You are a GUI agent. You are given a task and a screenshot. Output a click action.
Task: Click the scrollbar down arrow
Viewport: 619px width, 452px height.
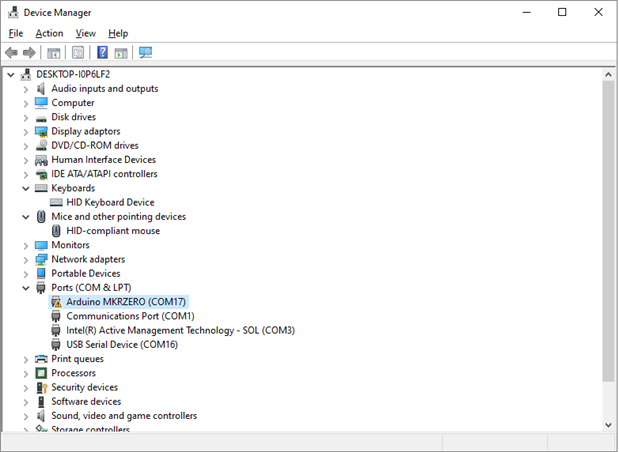(x=608, y=425)
